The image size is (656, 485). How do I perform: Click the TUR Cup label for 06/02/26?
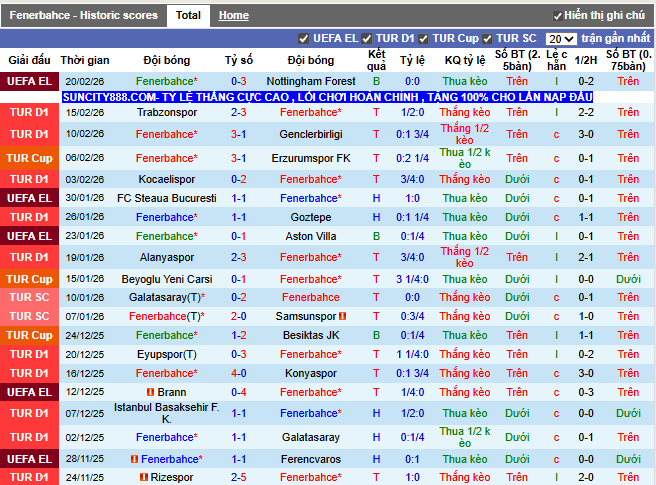pyautogui.click(x=29, y=158)
